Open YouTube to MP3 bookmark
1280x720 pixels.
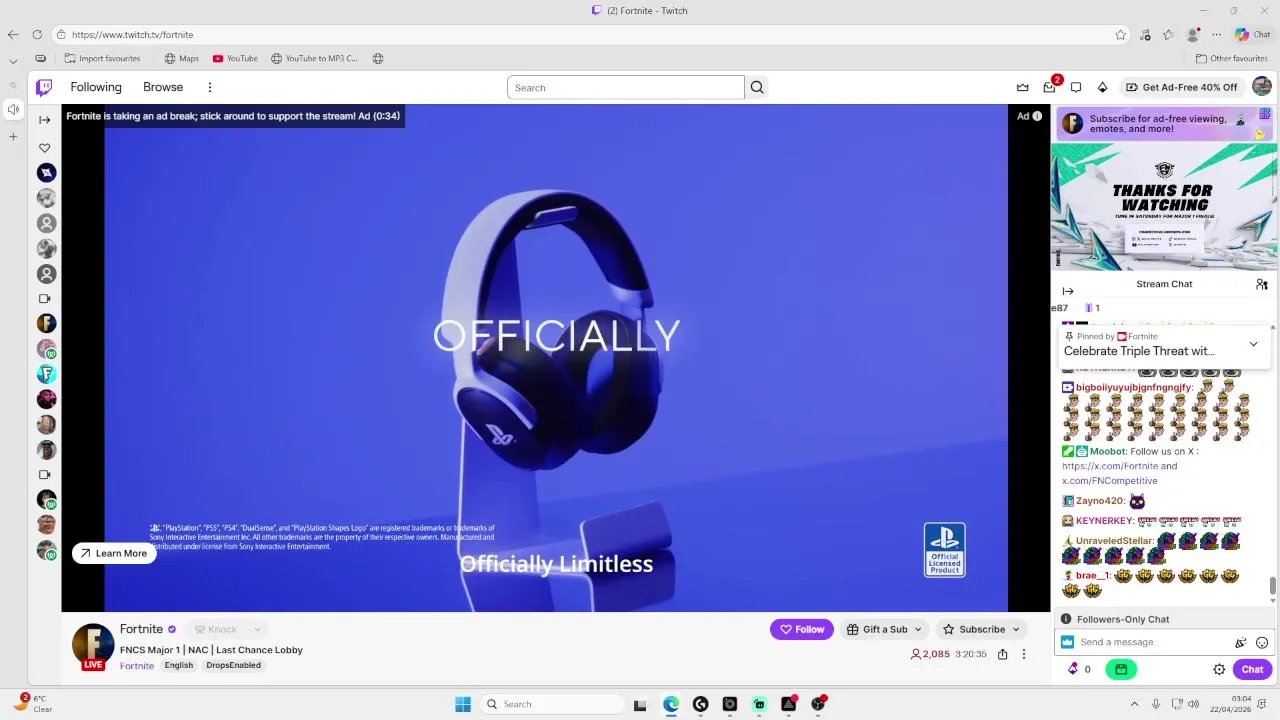(314, 59)
